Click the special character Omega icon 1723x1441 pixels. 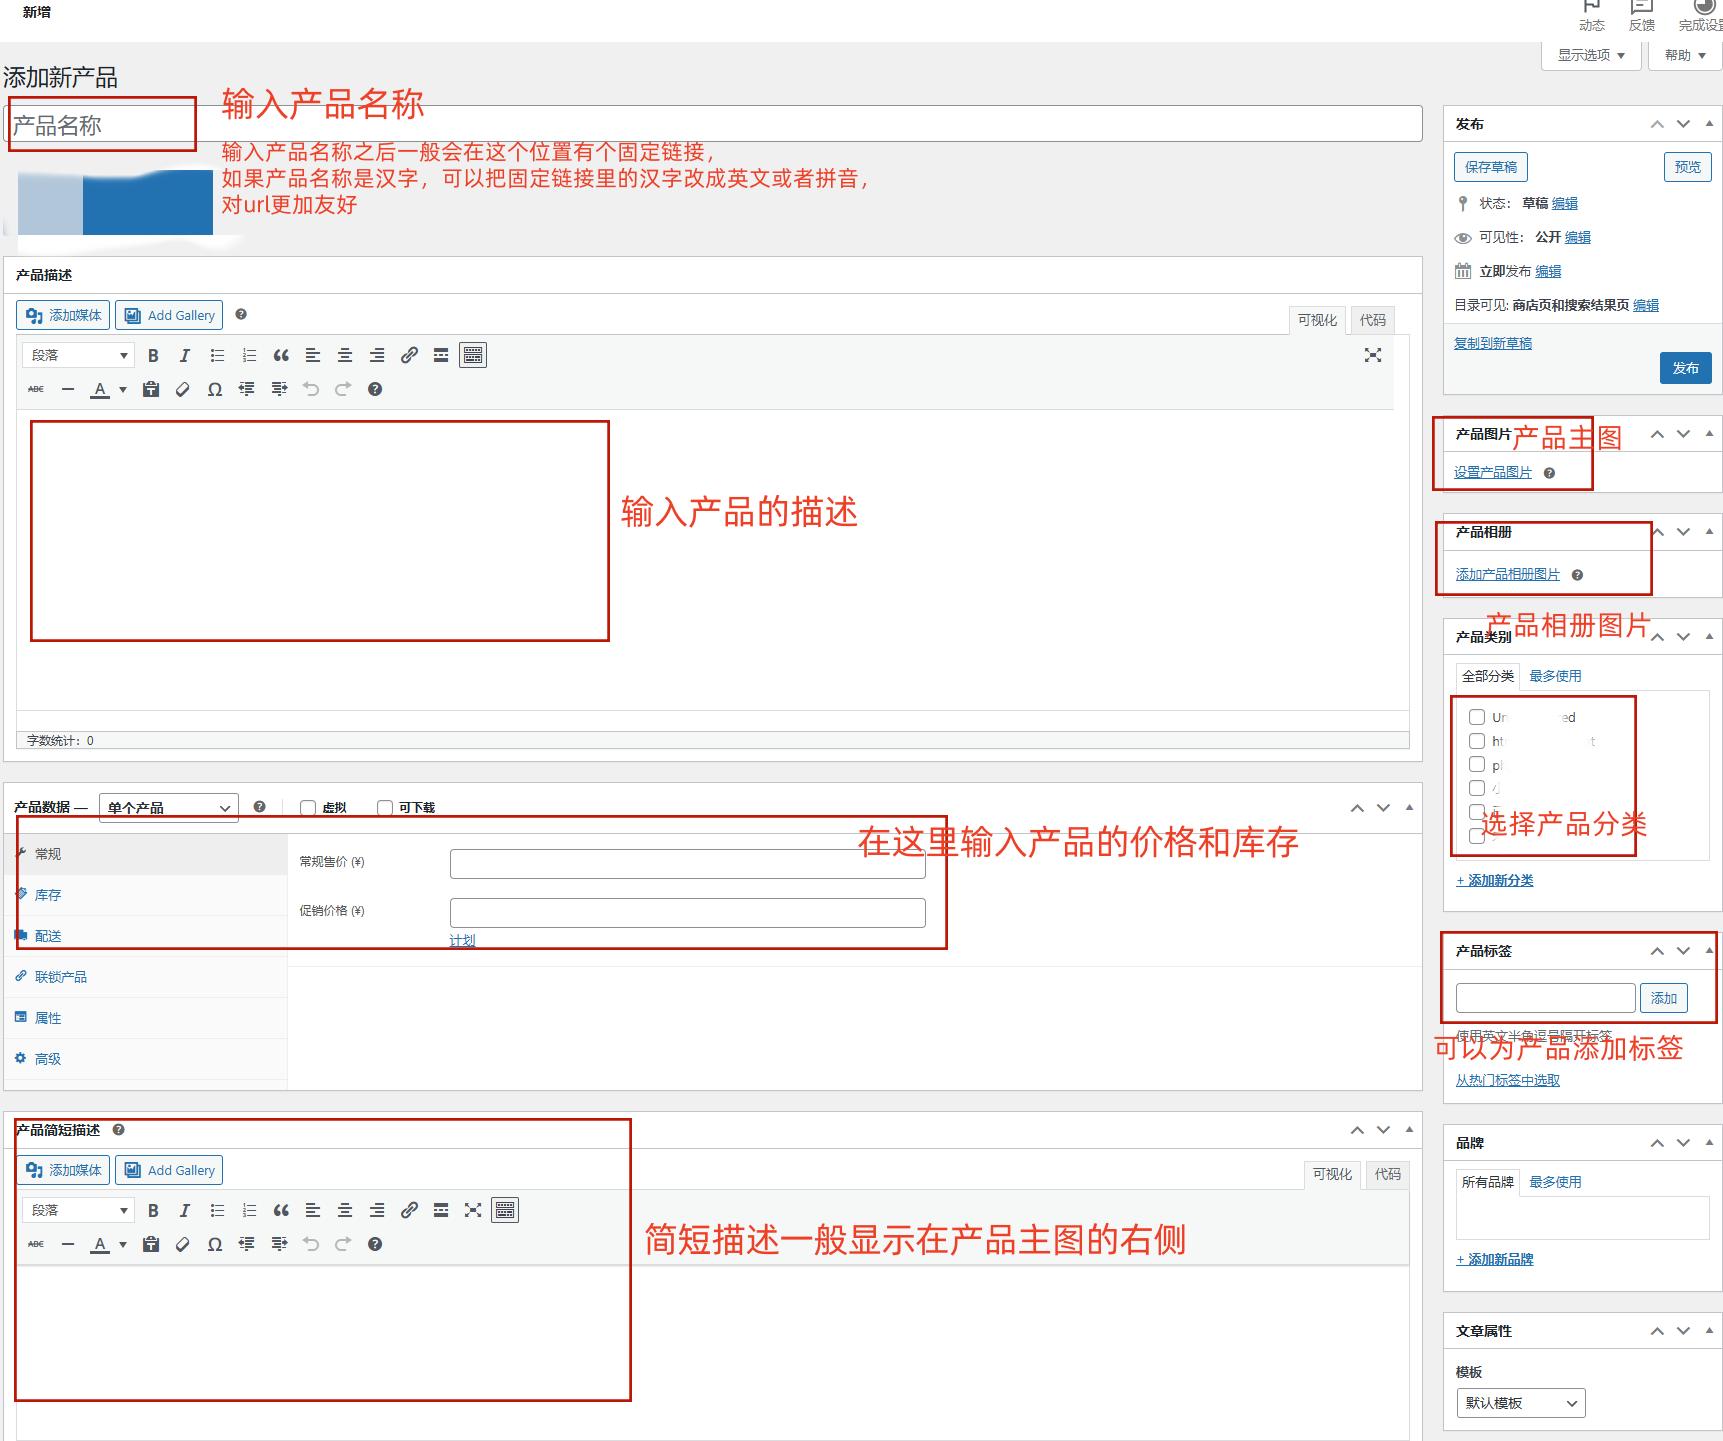click(x=215, y=390)
